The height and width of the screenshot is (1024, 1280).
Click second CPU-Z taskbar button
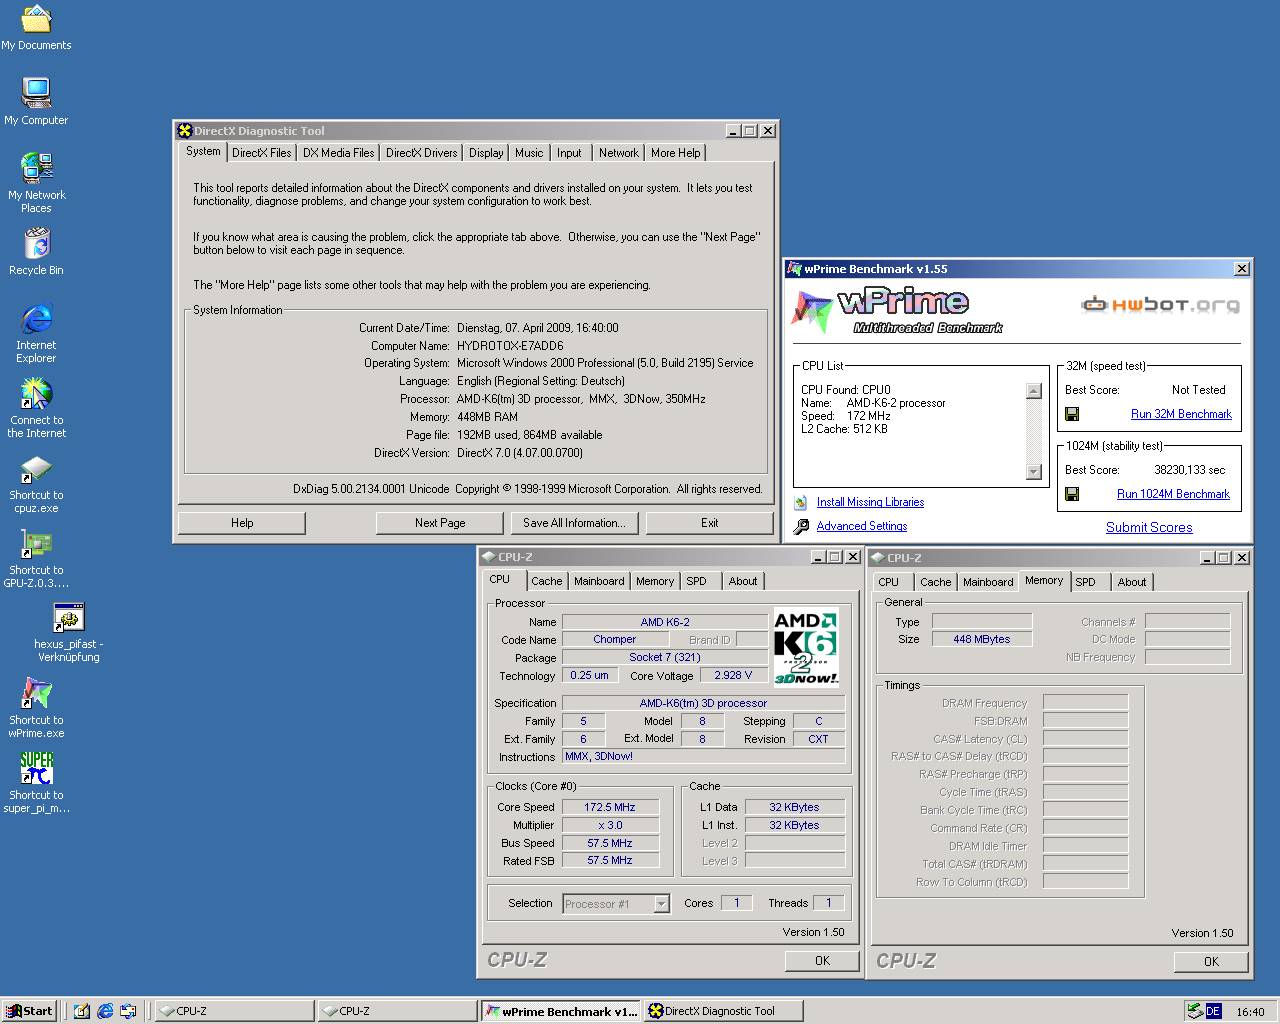[x=398, y=1011]
